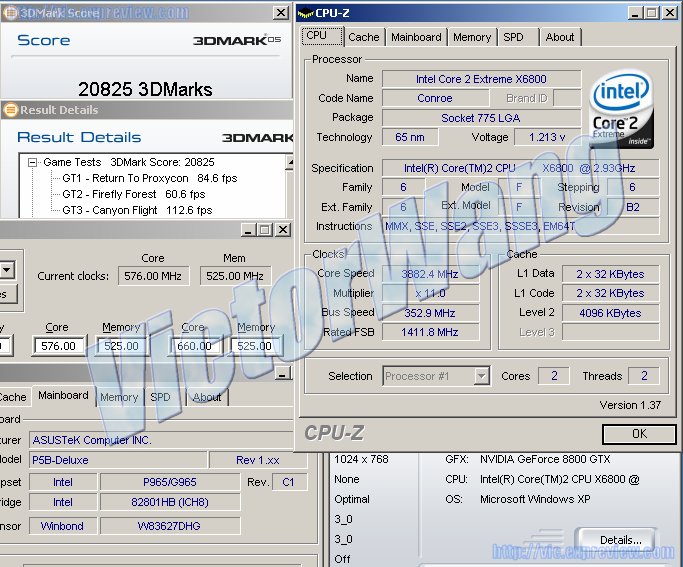Click the MMX, SSE instructions field
This screenshot has width=683, height=567.
[x=521, y=226]
